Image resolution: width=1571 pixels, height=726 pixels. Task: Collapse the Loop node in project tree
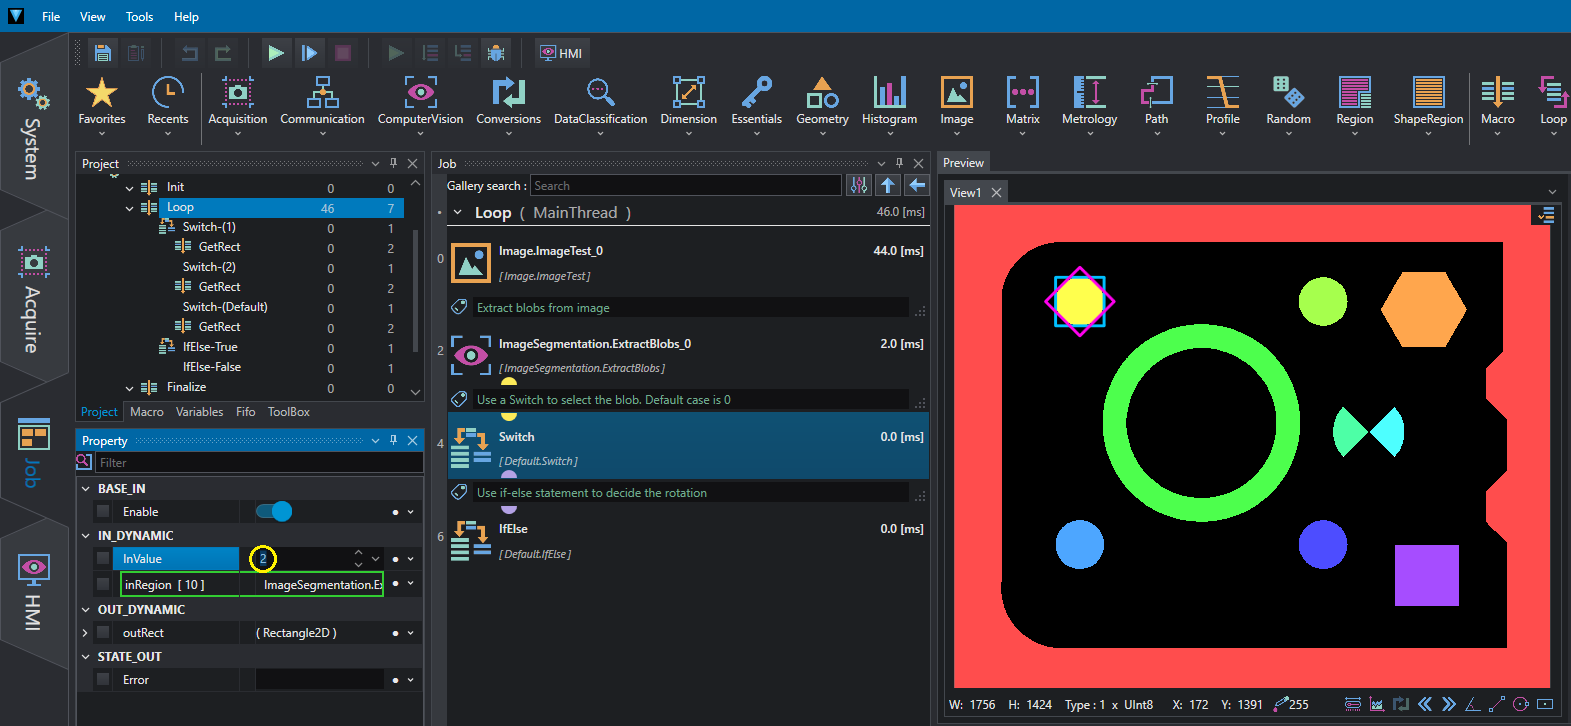tap(129, 208)
